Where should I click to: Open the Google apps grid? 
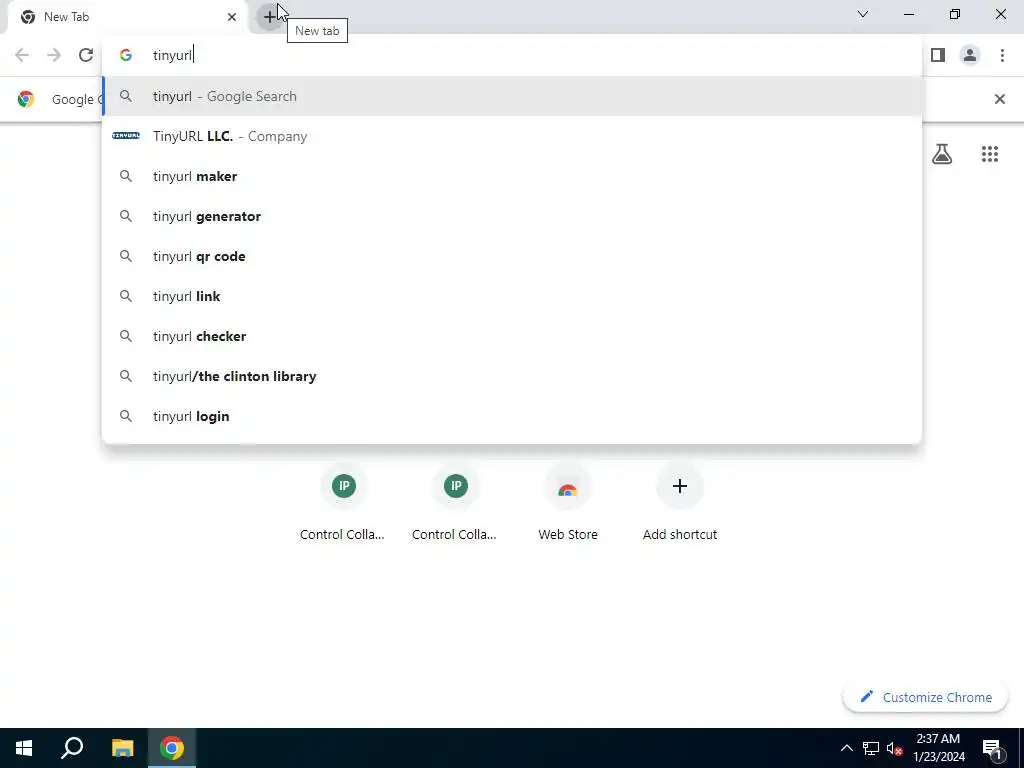tap(989, 154)
